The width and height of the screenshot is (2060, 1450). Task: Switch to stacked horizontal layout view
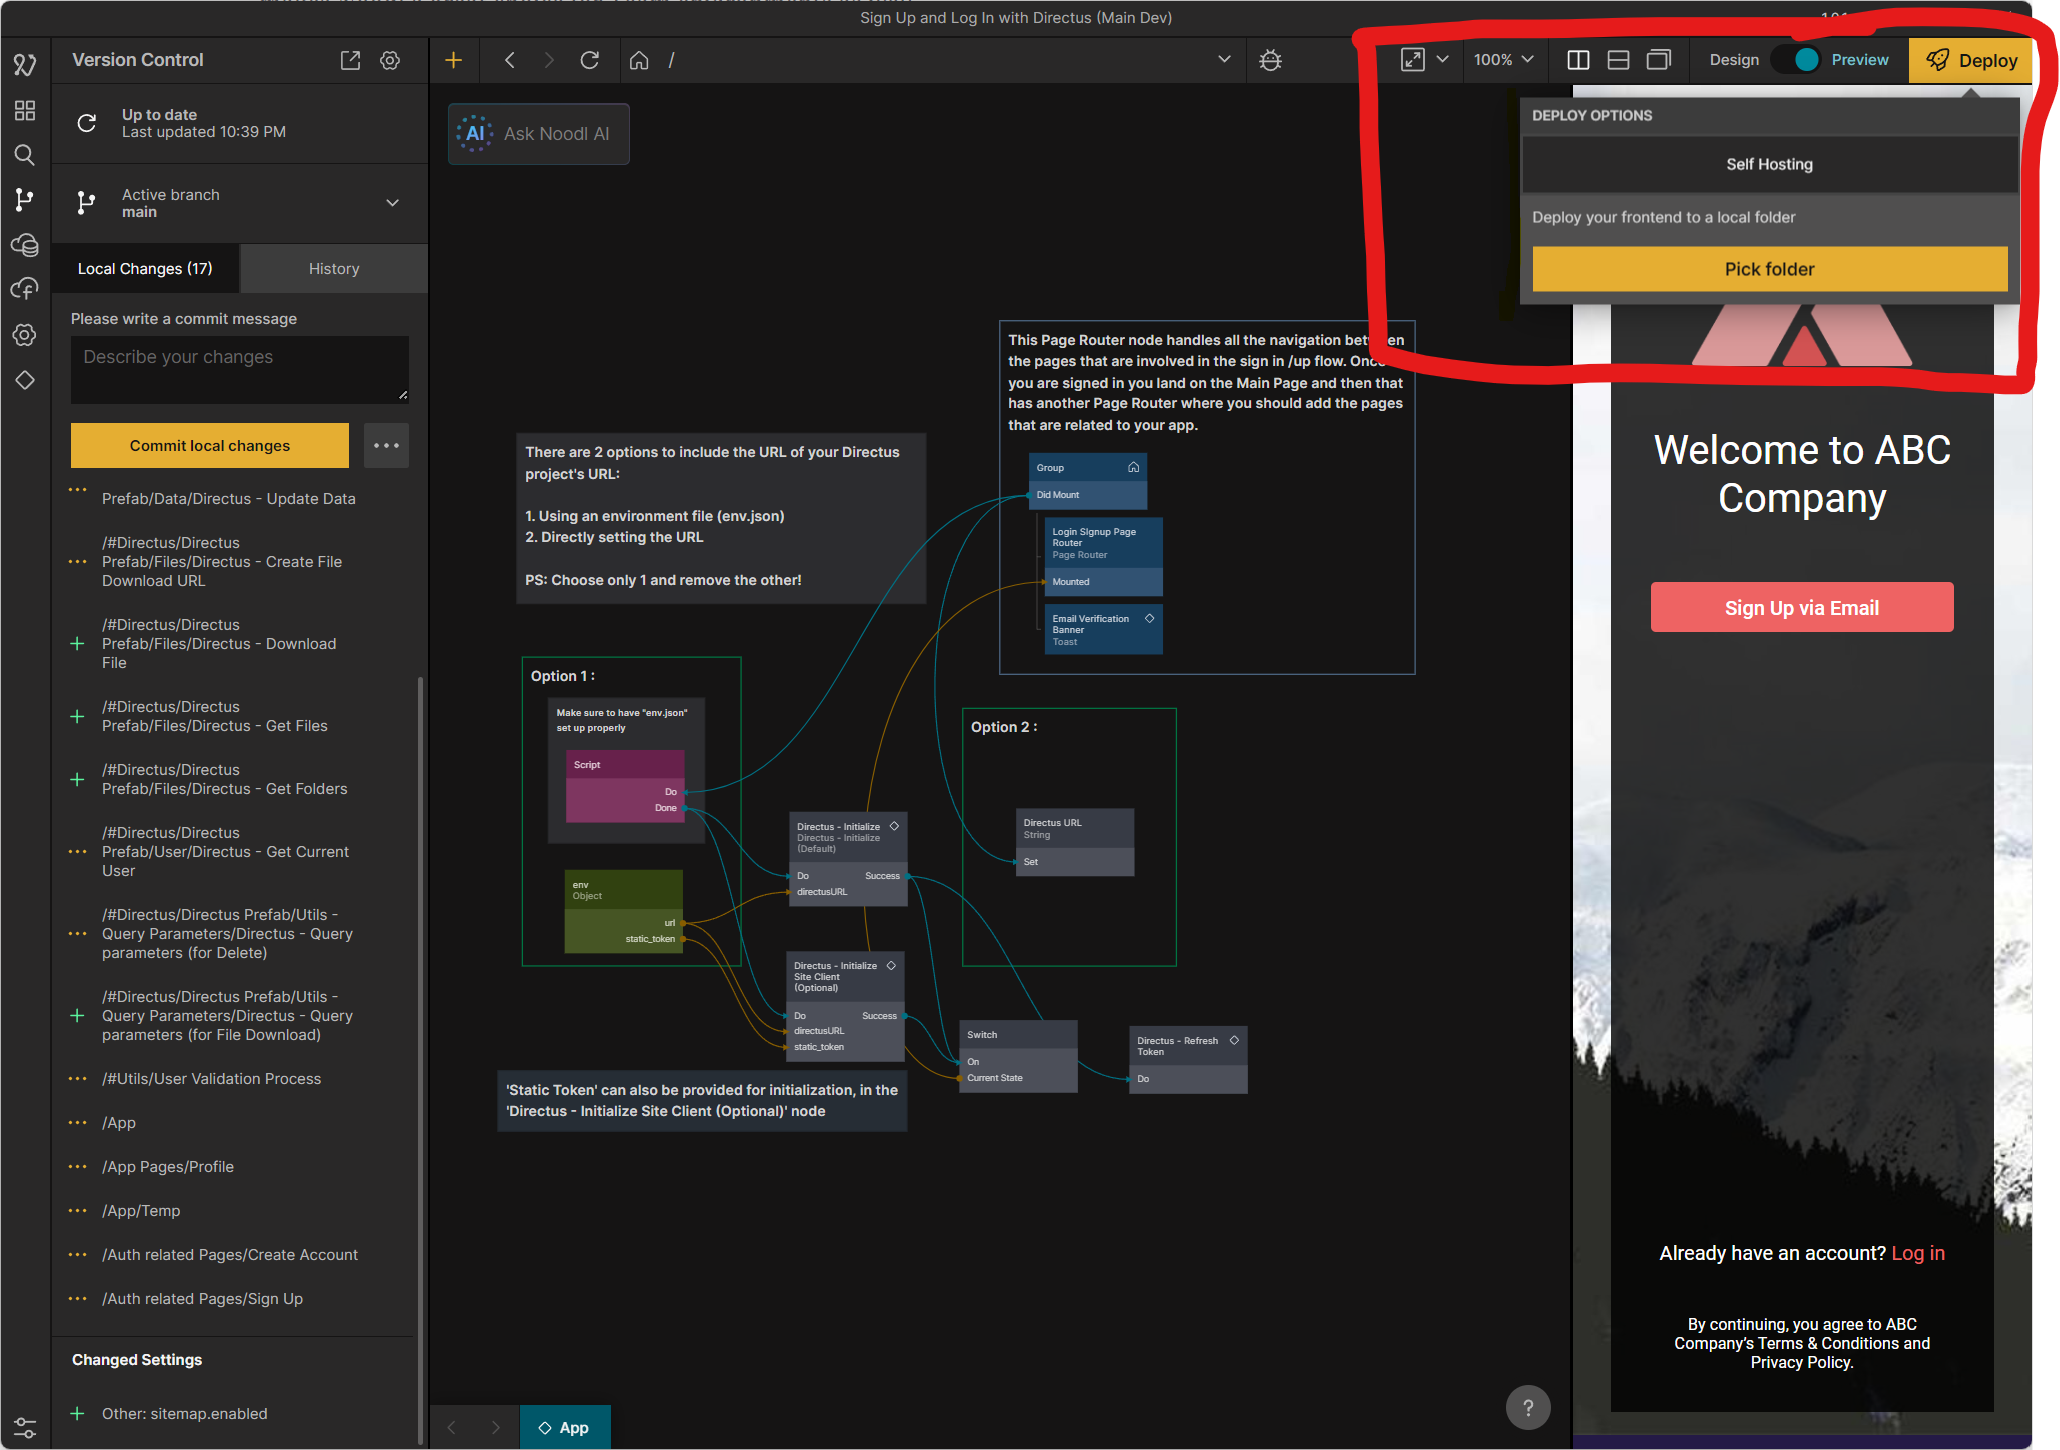click(x=1618, y=60)
